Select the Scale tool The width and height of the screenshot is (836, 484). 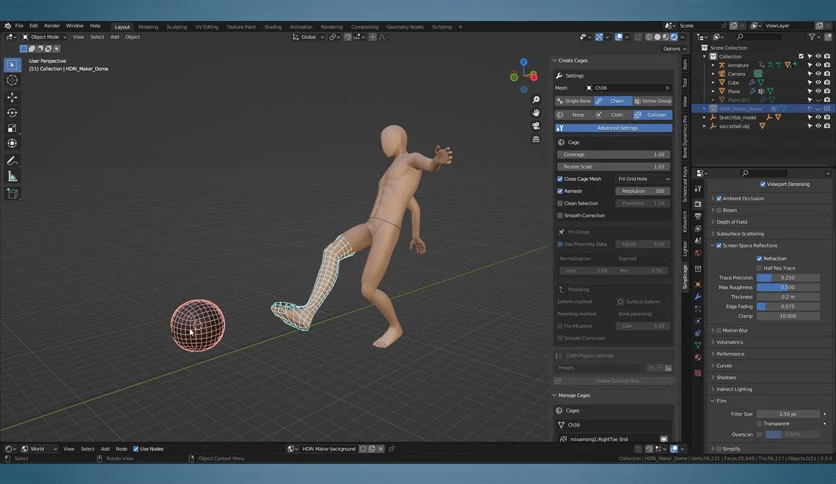click(12, 128)
